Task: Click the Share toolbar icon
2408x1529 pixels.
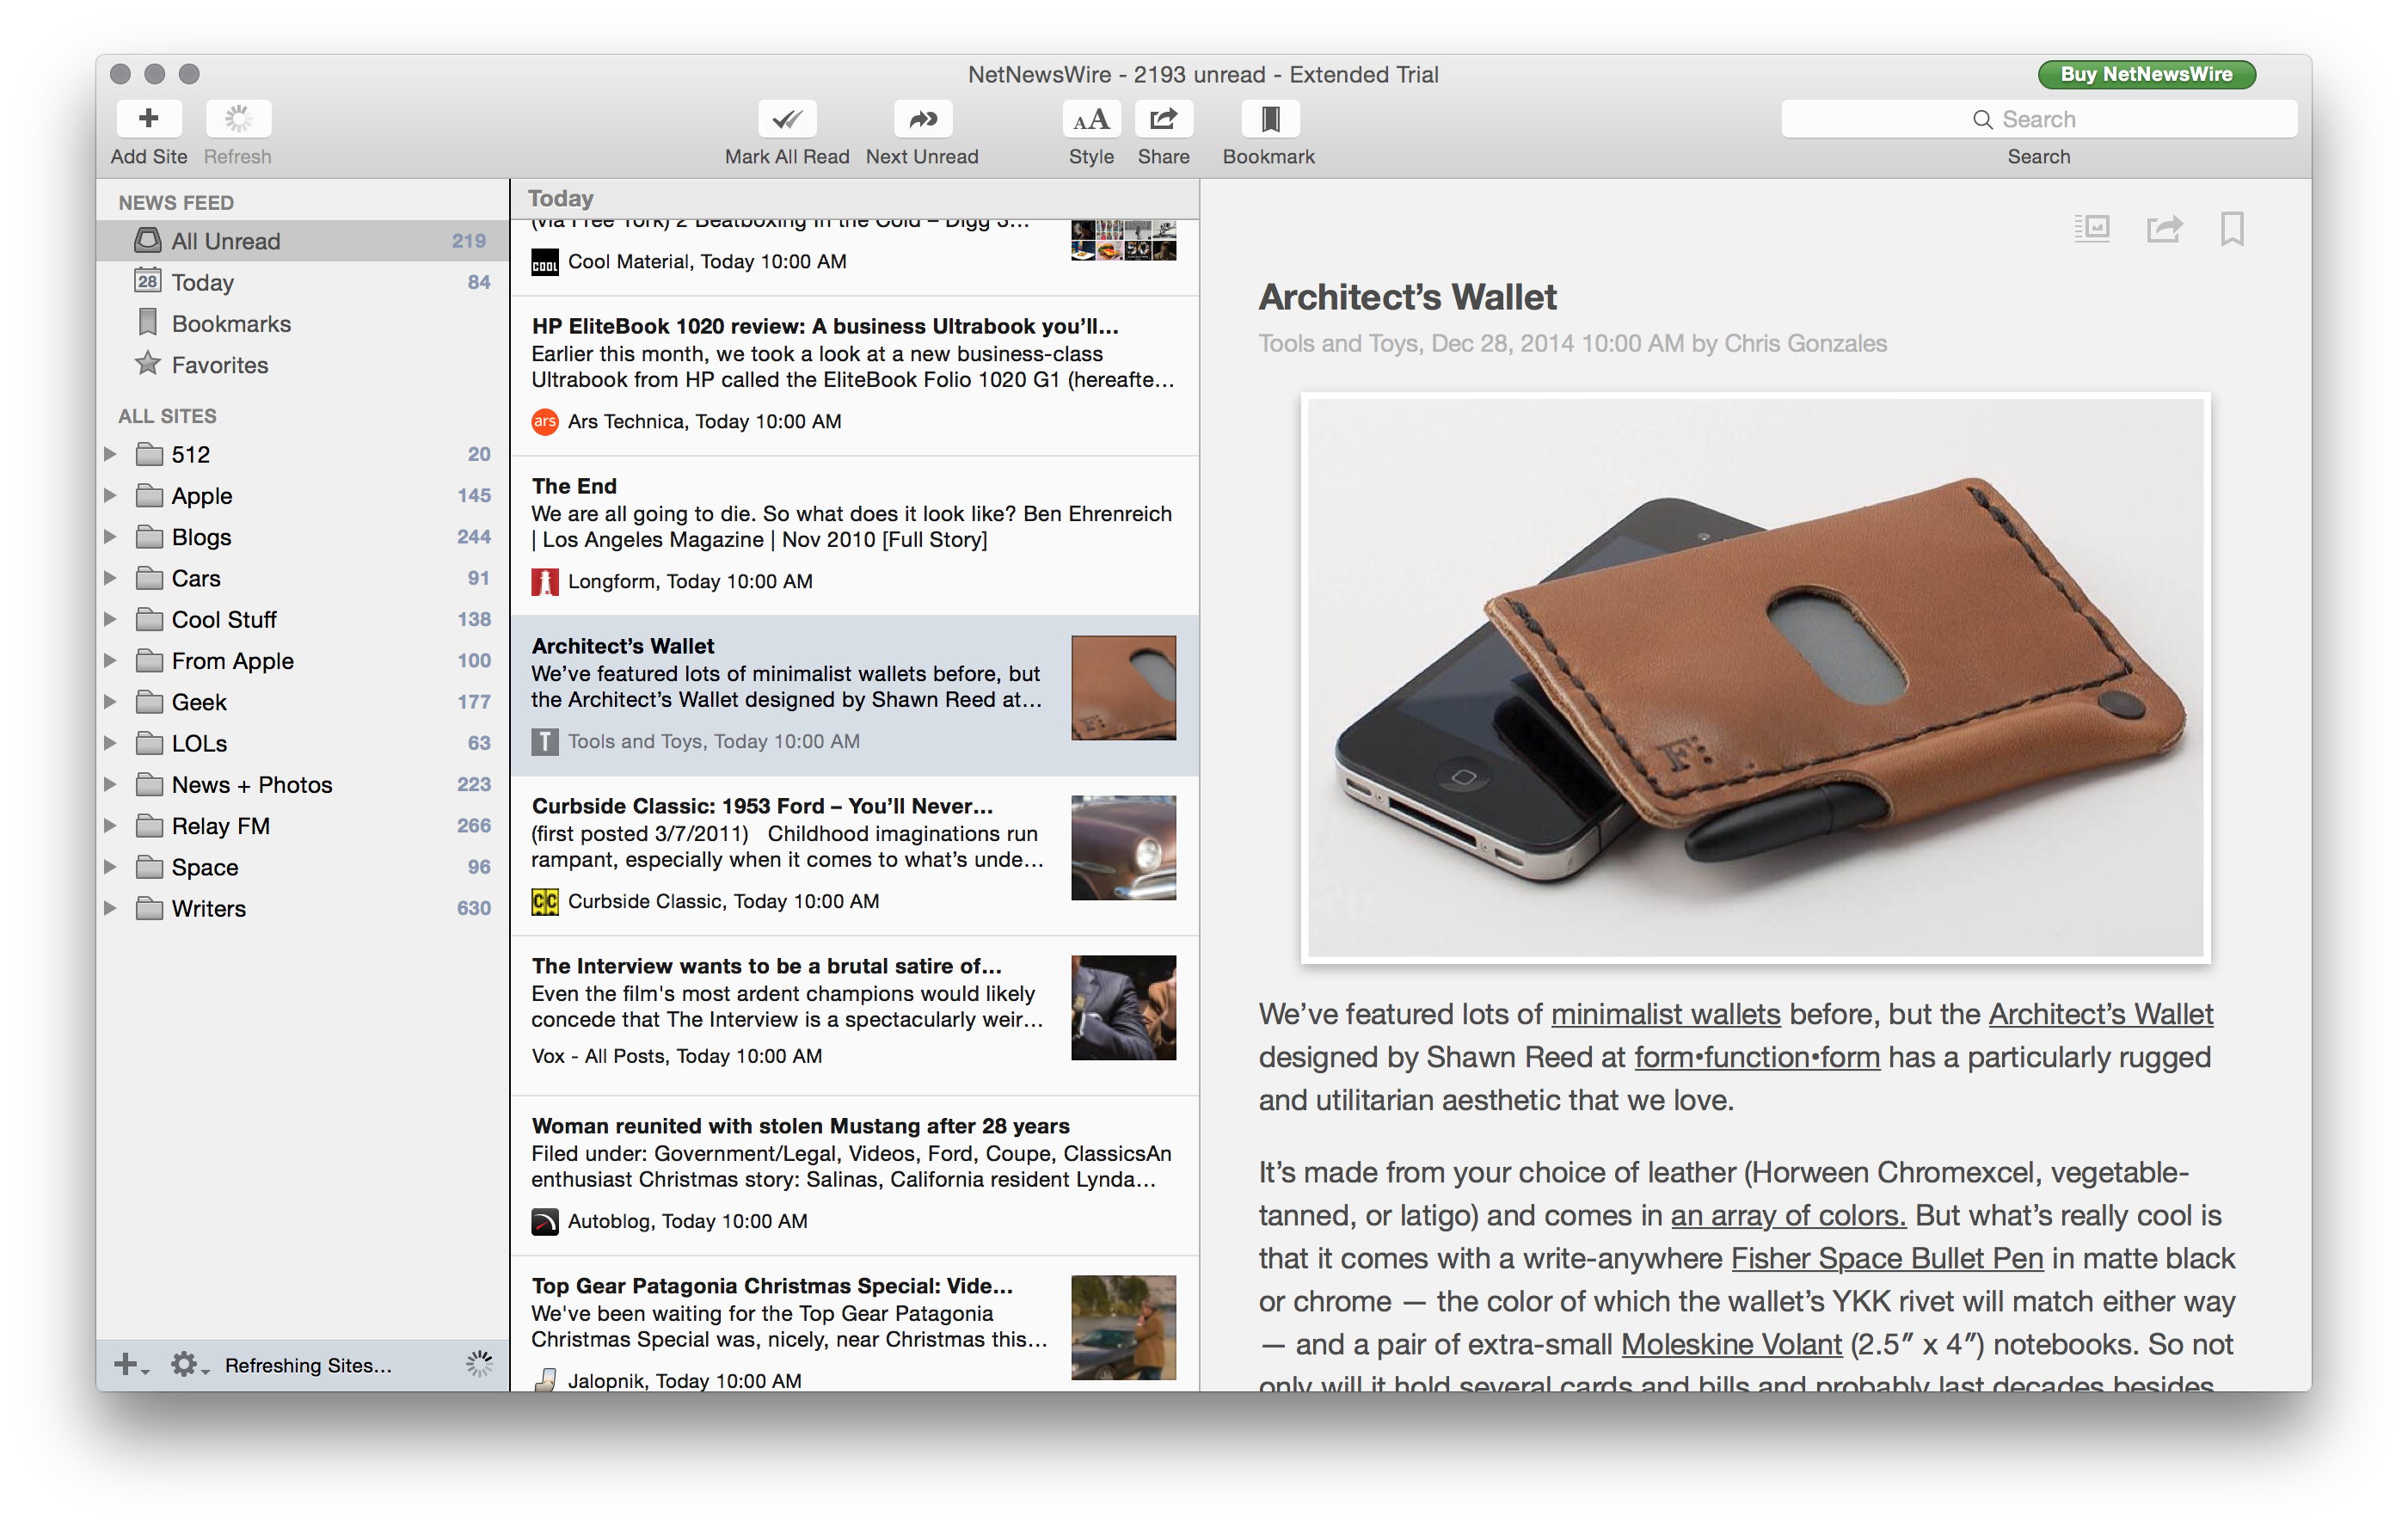Action: pyautogui.click(x=1163, y=119)
